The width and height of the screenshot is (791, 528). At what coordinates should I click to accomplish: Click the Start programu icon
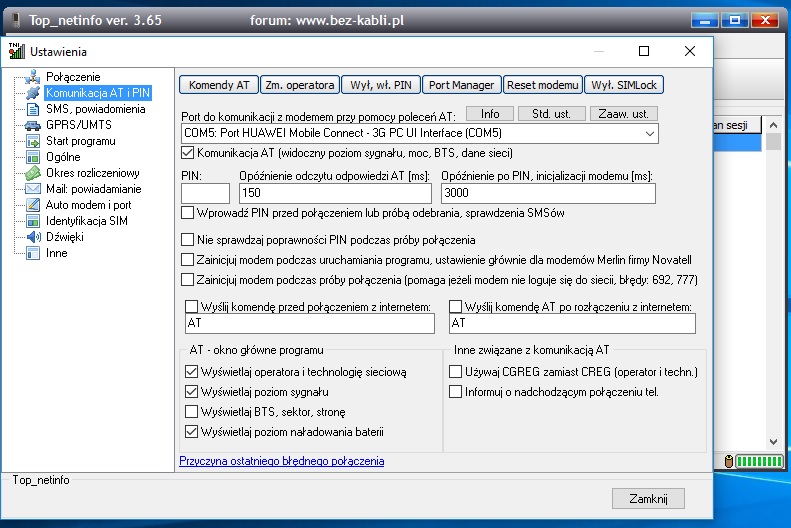[33, 141]
